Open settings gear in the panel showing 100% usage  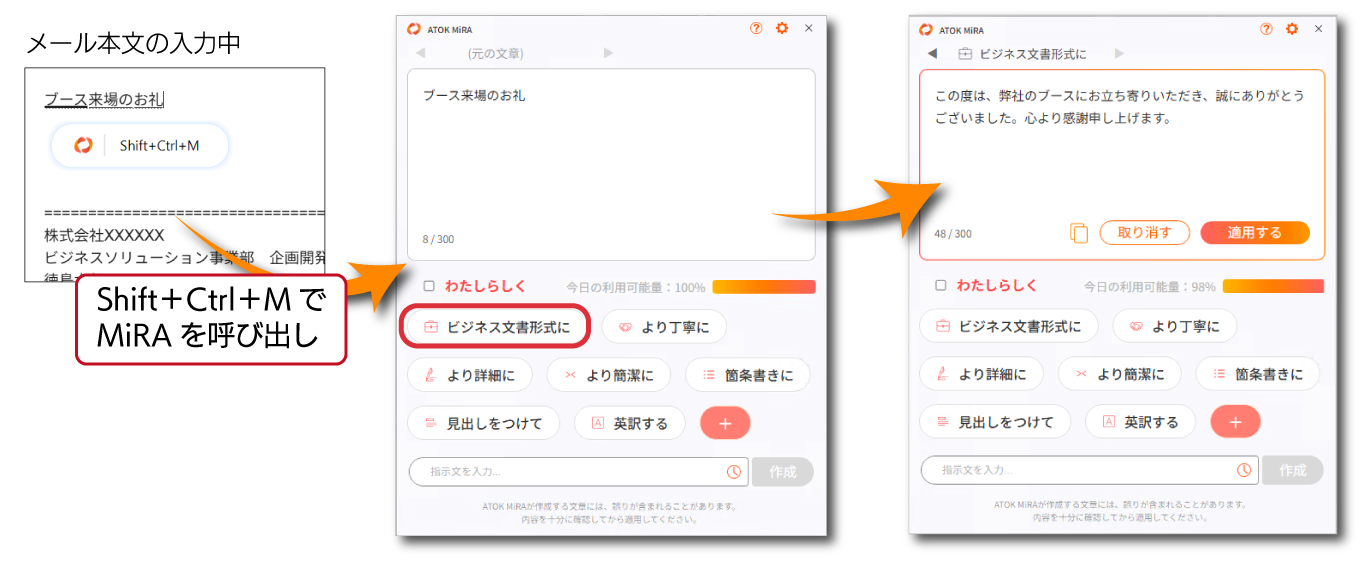tap(782, 29)
